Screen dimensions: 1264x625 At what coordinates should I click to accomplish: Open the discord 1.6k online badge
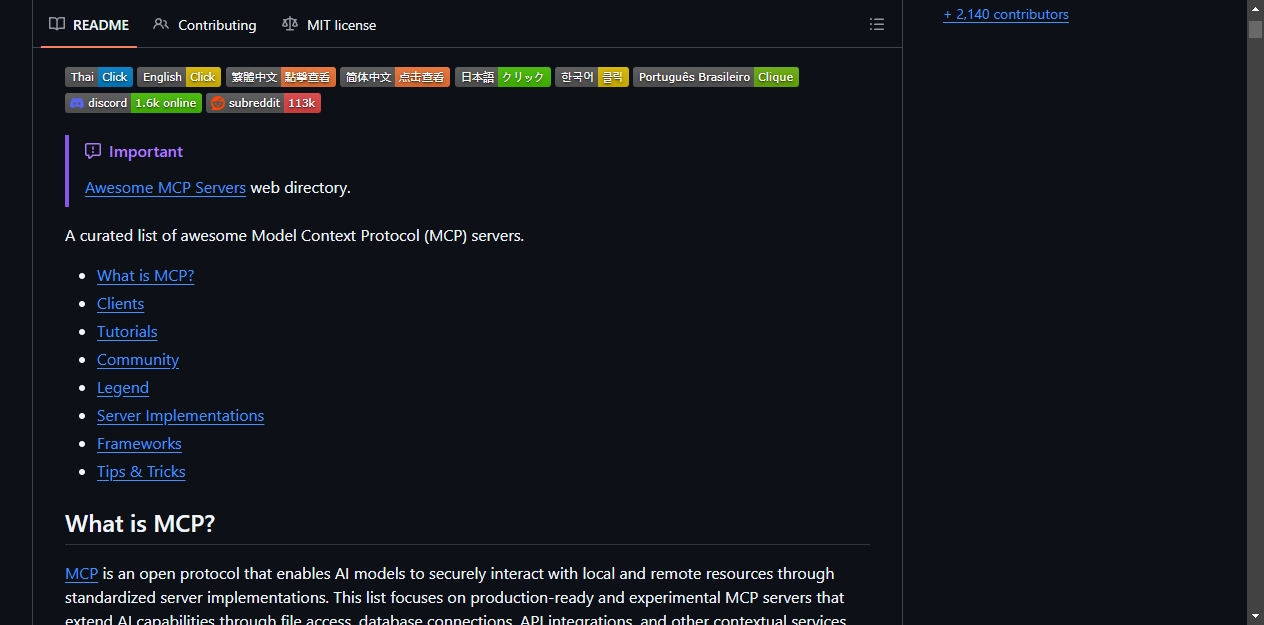pyautogui.click(x=133, y=103)
